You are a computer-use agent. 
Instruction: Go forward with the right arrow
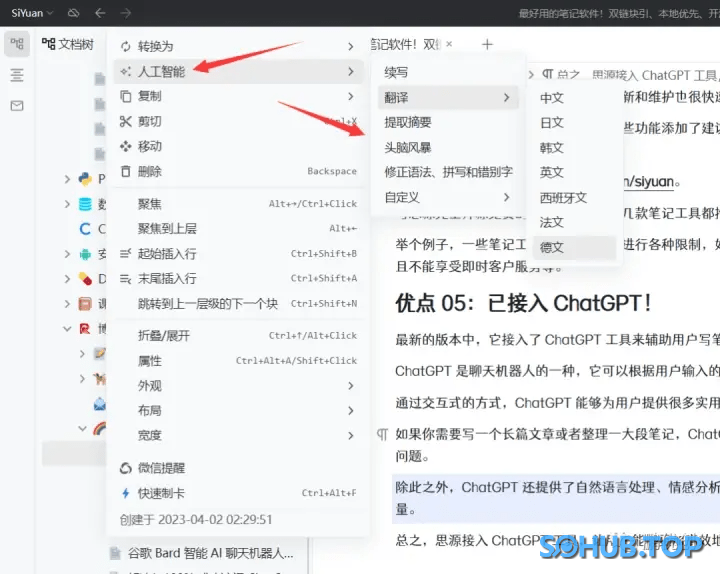[x=125, y=13]
